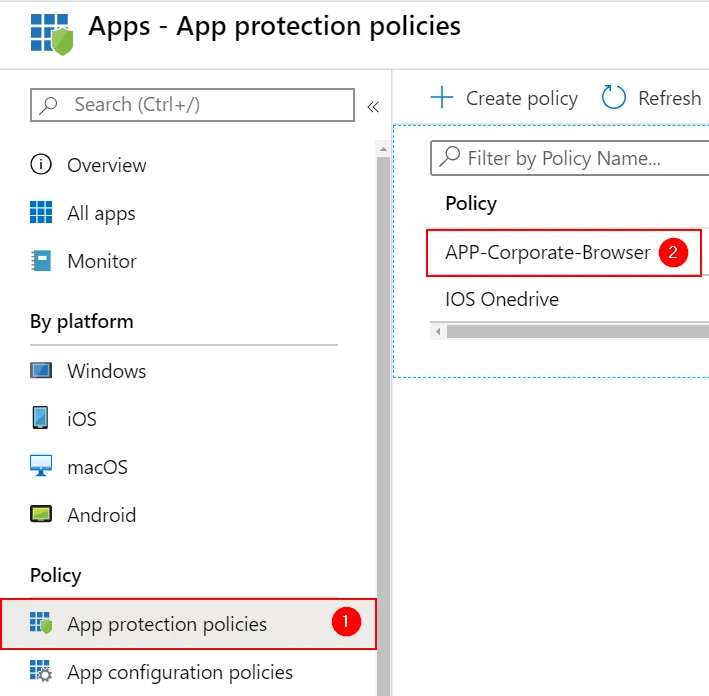Click the policy list left scroll arrow
709x696 pixels.
click(x=438, y=331)
